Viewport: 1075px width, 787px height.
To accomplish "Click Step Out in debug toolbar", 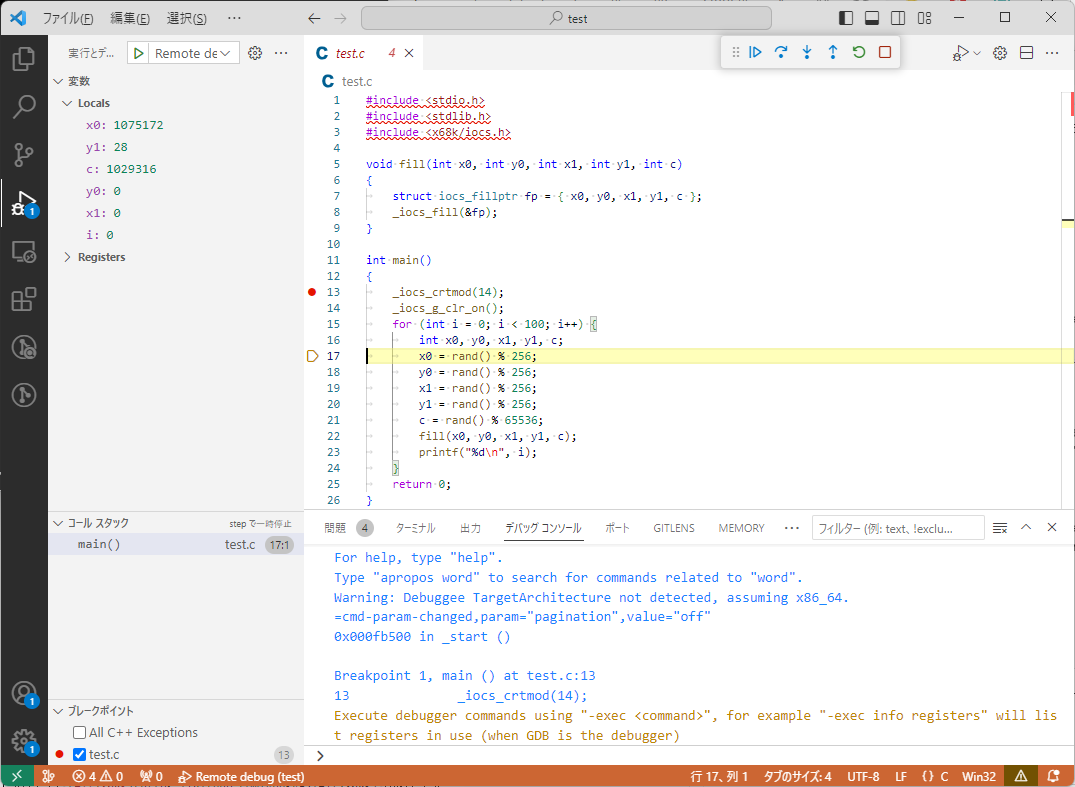I will click(833, 52).
